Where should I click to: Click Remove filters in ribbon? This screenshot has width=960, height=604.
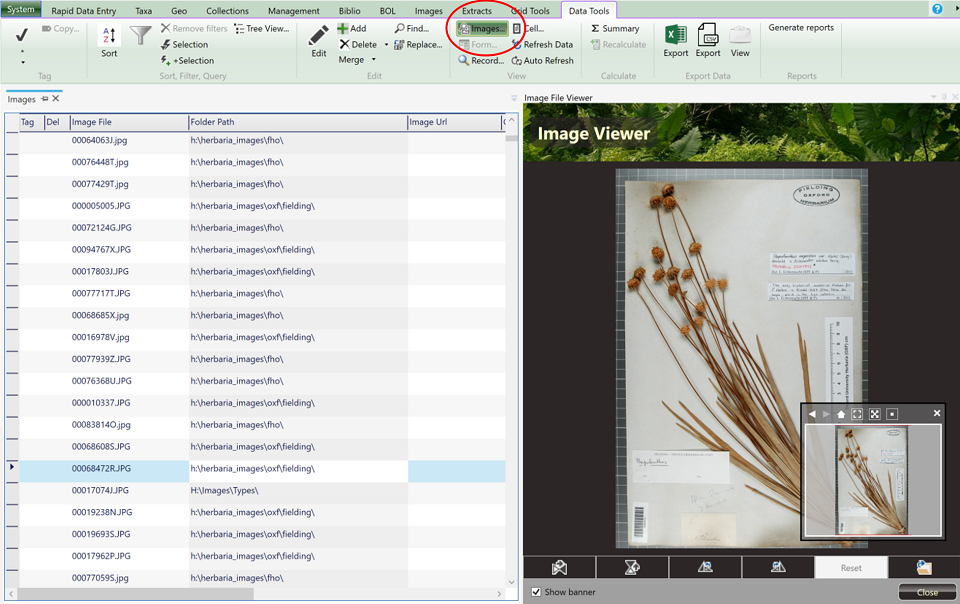[194, 28]
